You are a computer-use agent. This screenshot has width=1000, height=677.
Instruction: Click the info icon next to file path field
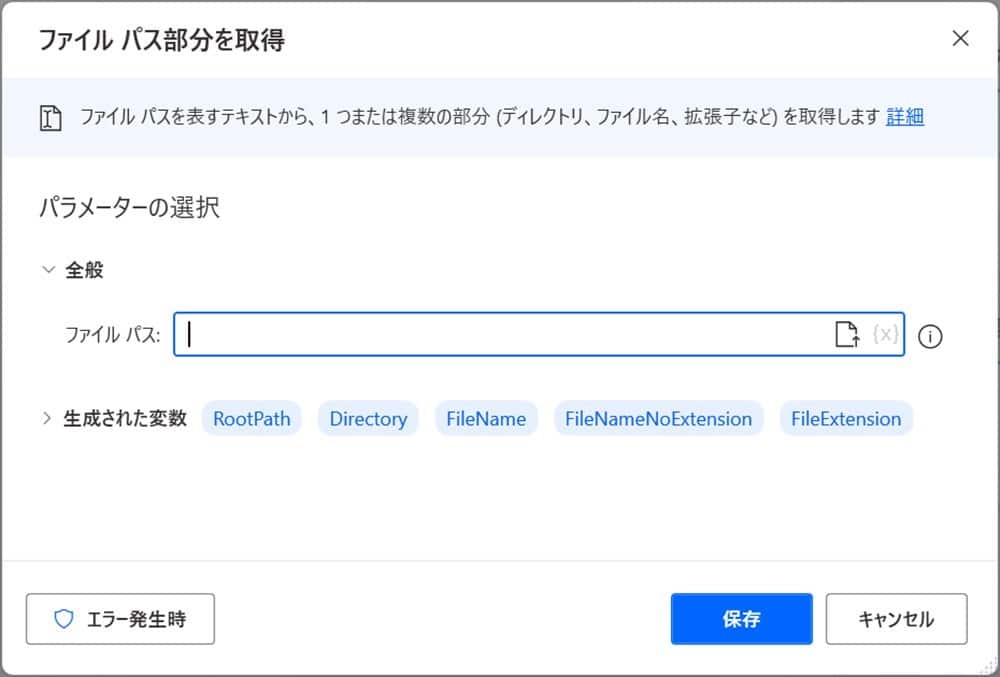point(931,336)
